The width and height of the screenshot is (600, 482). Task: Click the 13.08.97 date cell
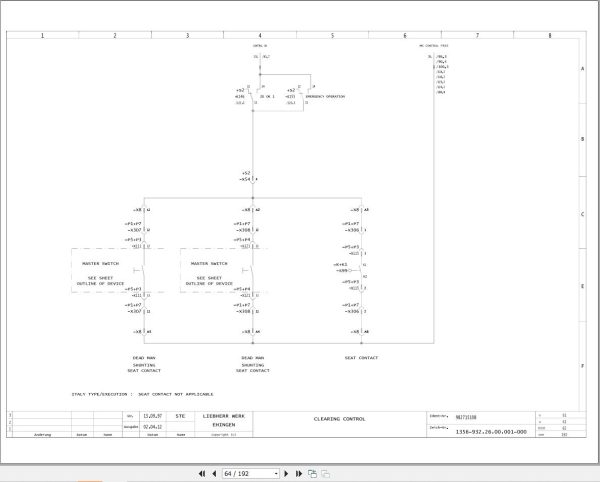[152, 416]
